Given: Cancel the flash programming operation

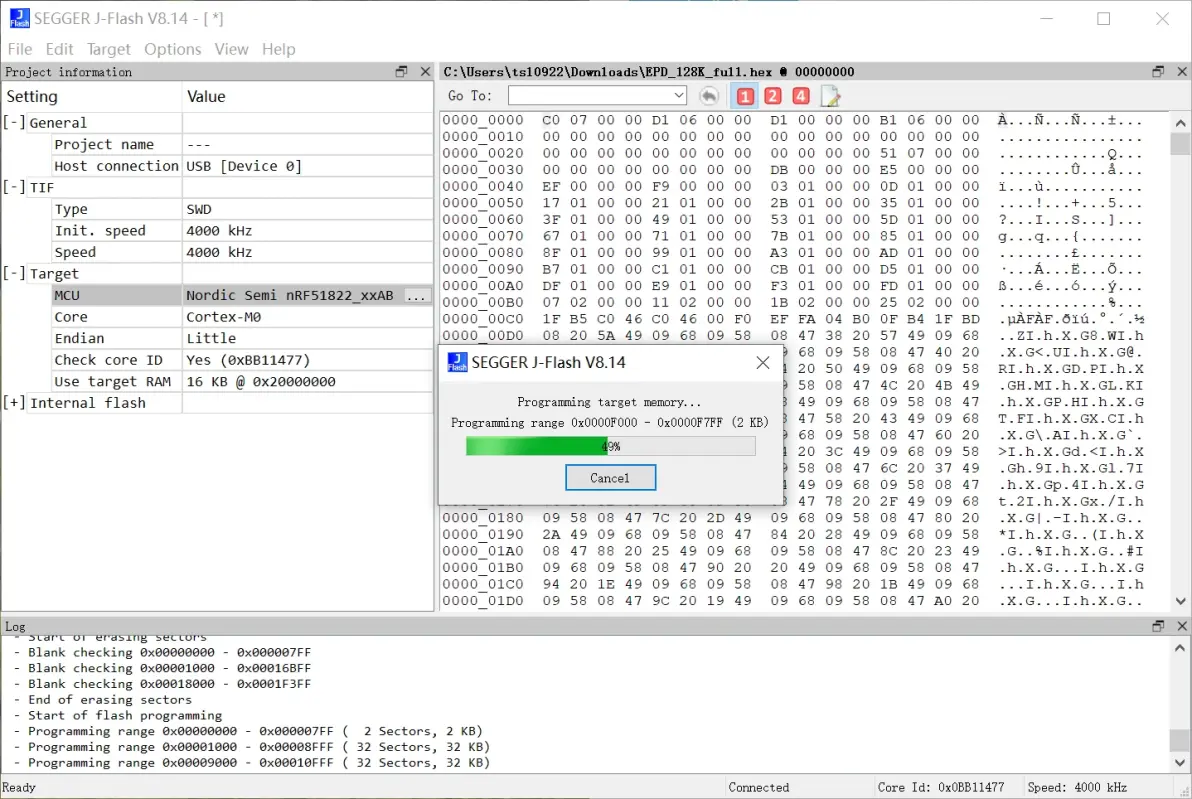Looking at the screenshot, I should (x=610, y=478).
